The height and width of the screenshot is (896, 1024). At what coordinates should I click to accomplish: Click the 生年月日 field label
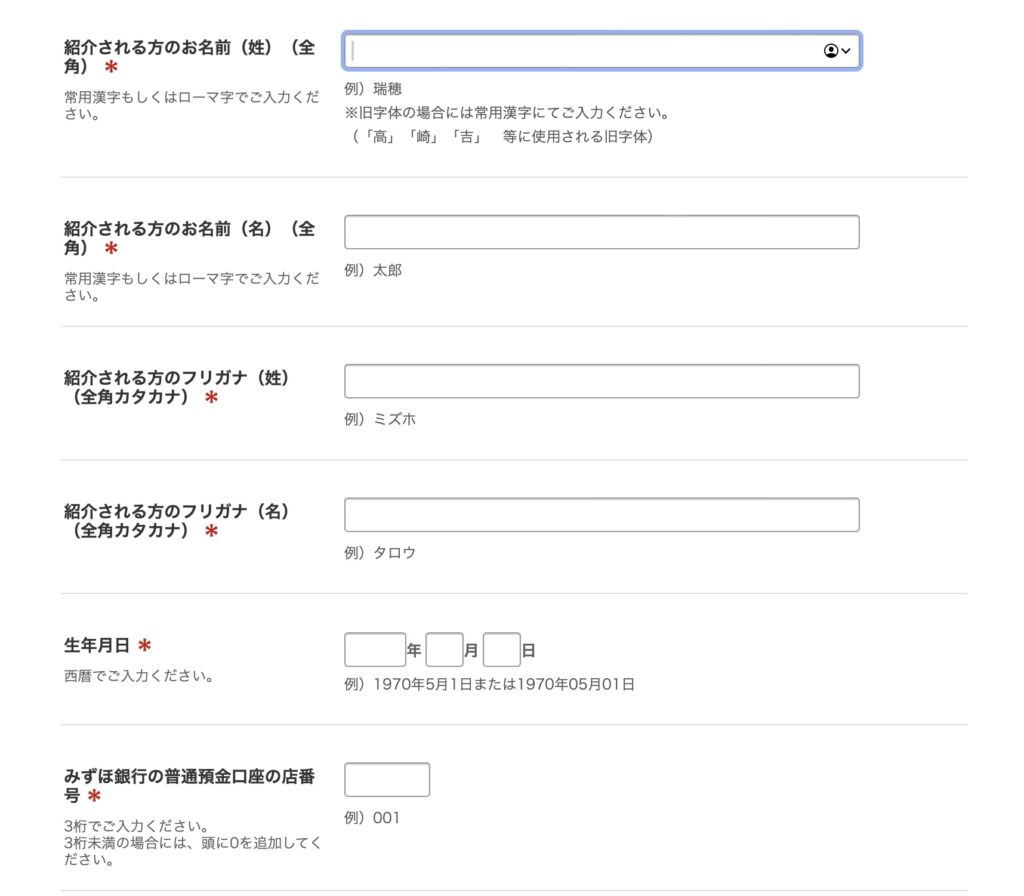pyautogui.click(x=97, y=645)
